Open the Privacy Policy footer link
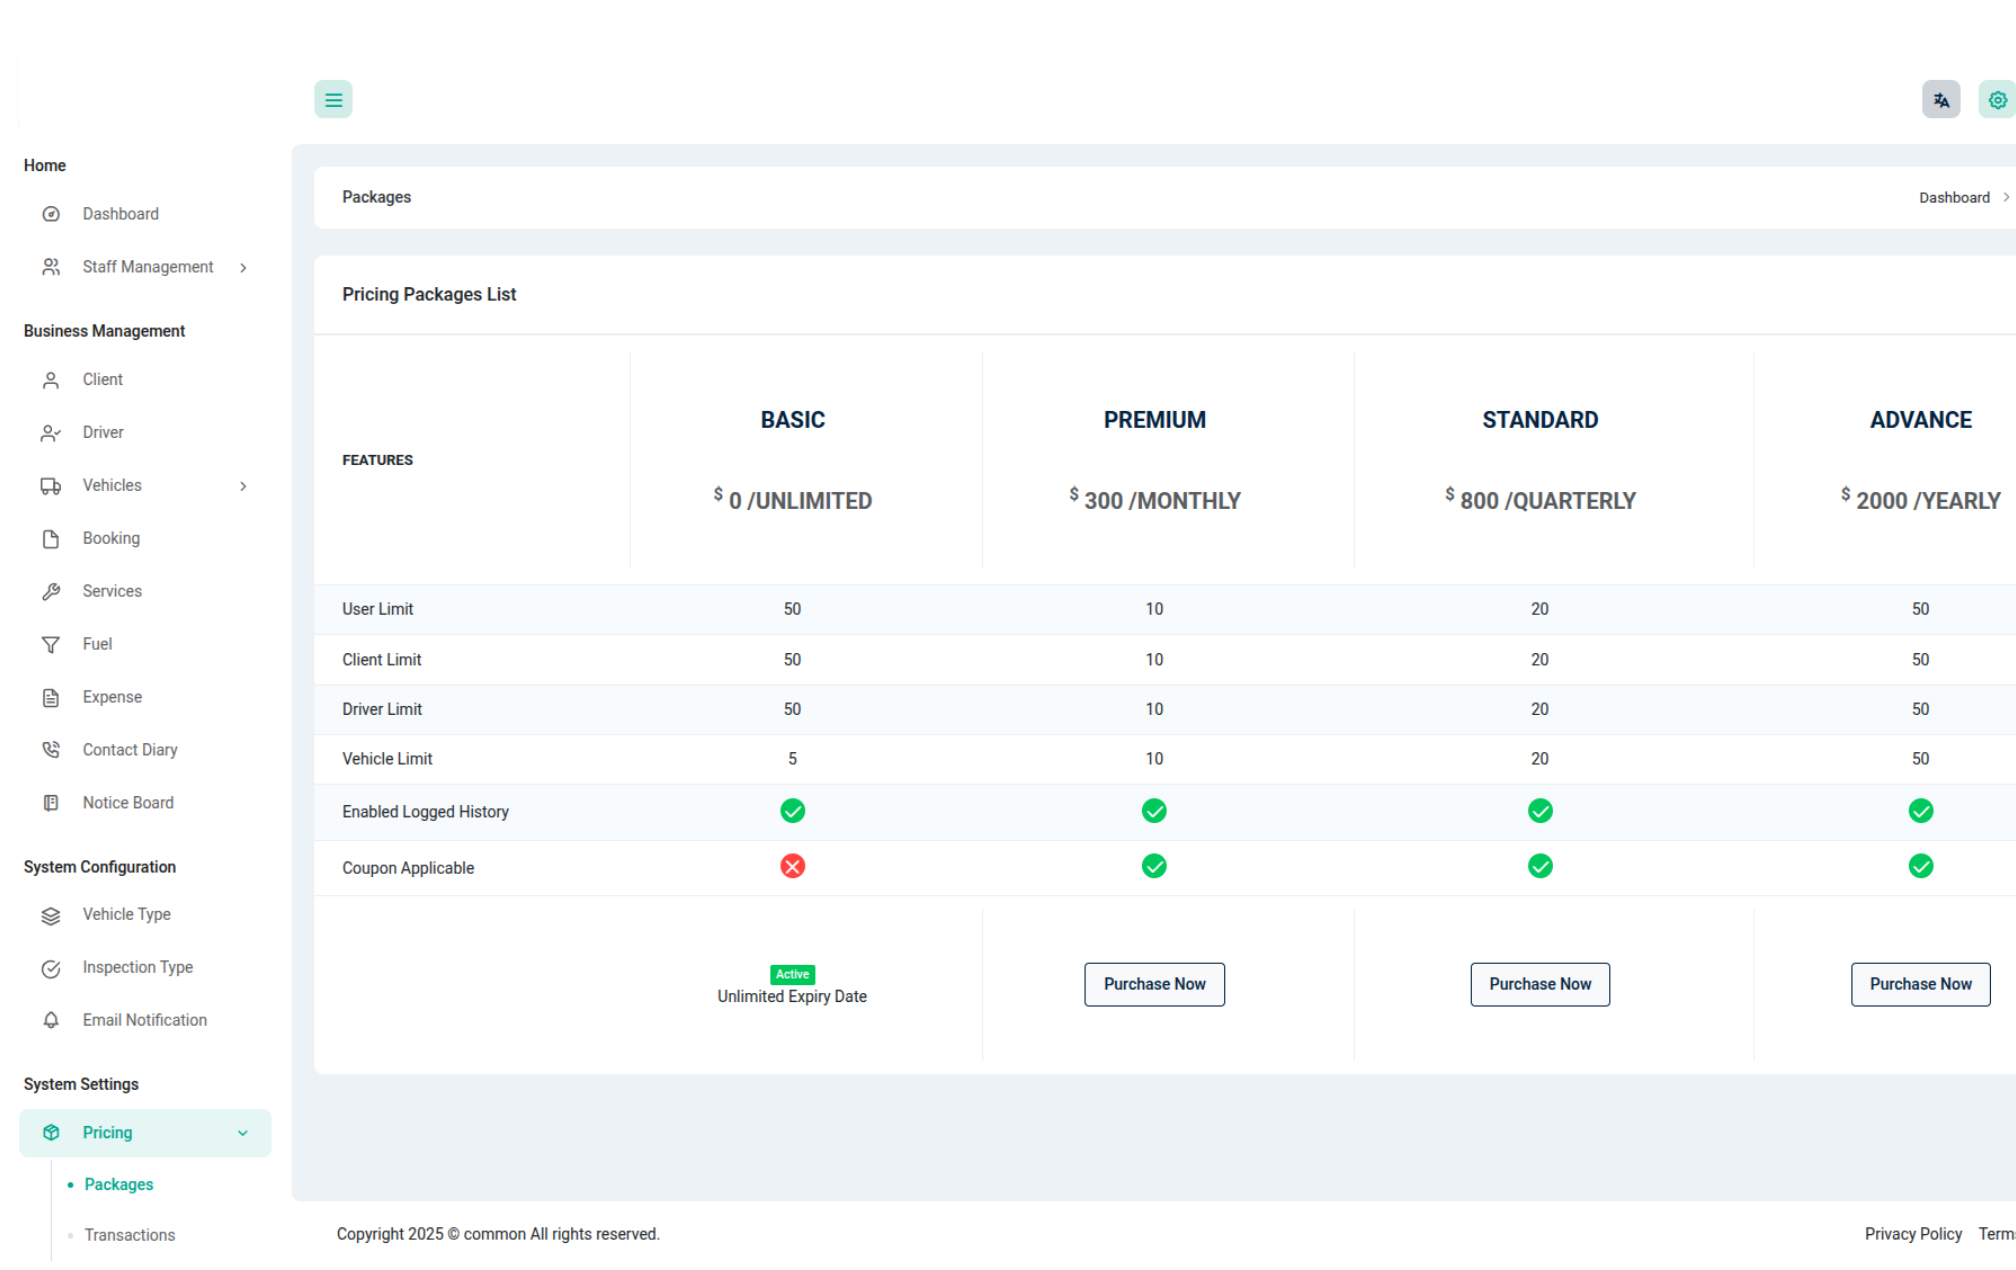 (x=1912, y=1234)
